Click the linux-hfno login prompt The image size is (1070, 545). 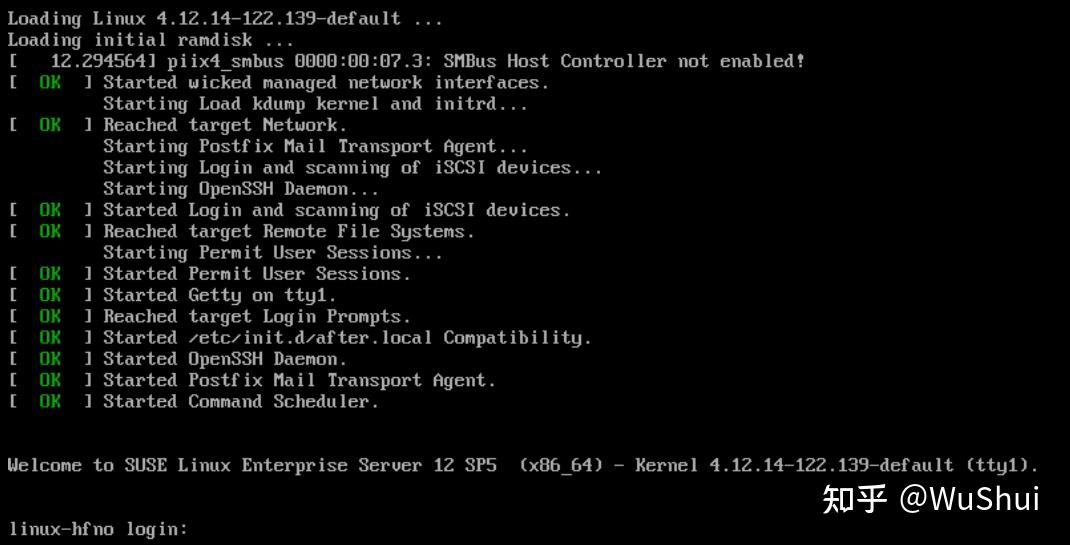pyautogui.click(x=98, y=528)
